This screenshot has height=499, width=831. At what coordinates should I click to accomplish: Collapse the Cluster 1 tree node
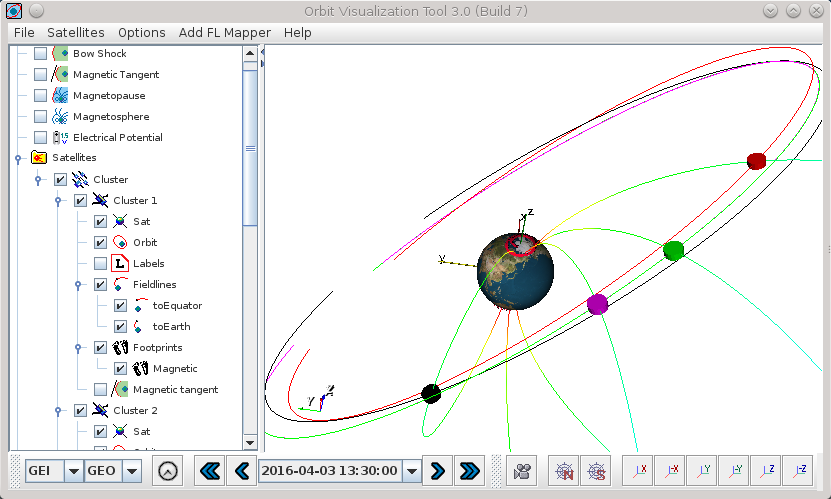pyautogui.click(x=58, y=201)
